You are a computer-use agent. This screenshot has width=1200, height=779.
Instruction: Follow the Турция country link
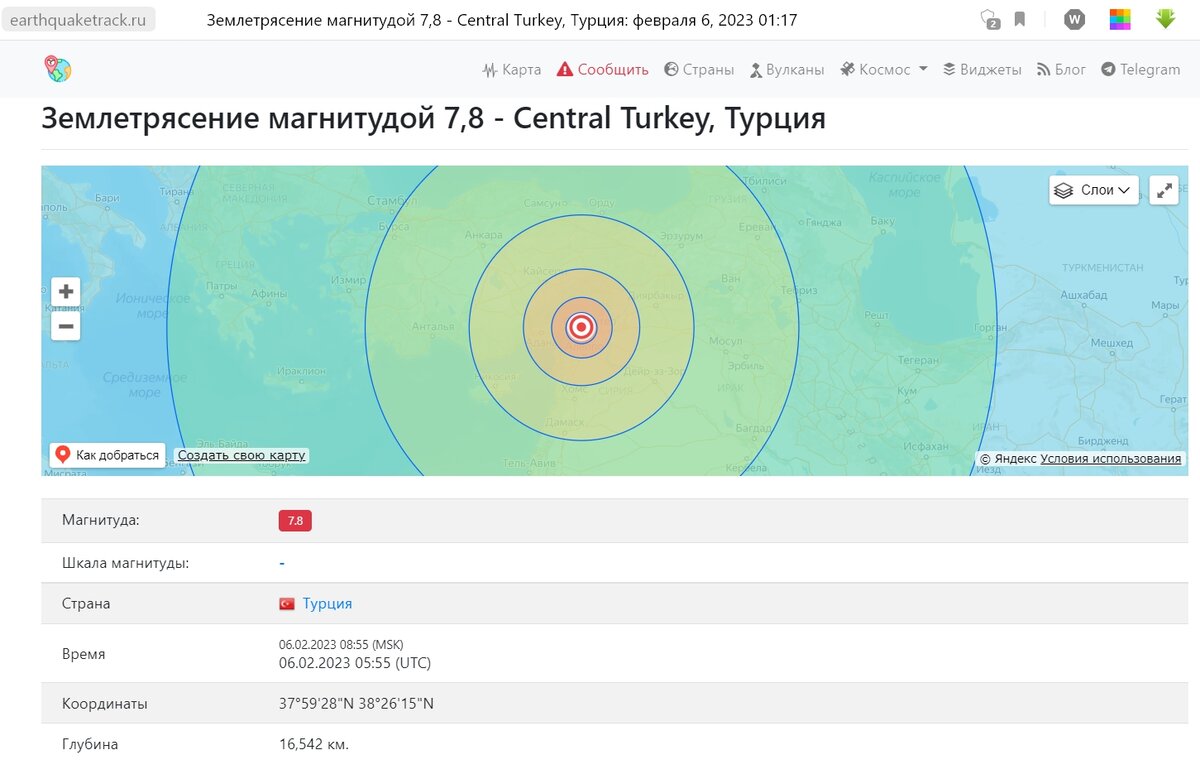coord(325,603)
